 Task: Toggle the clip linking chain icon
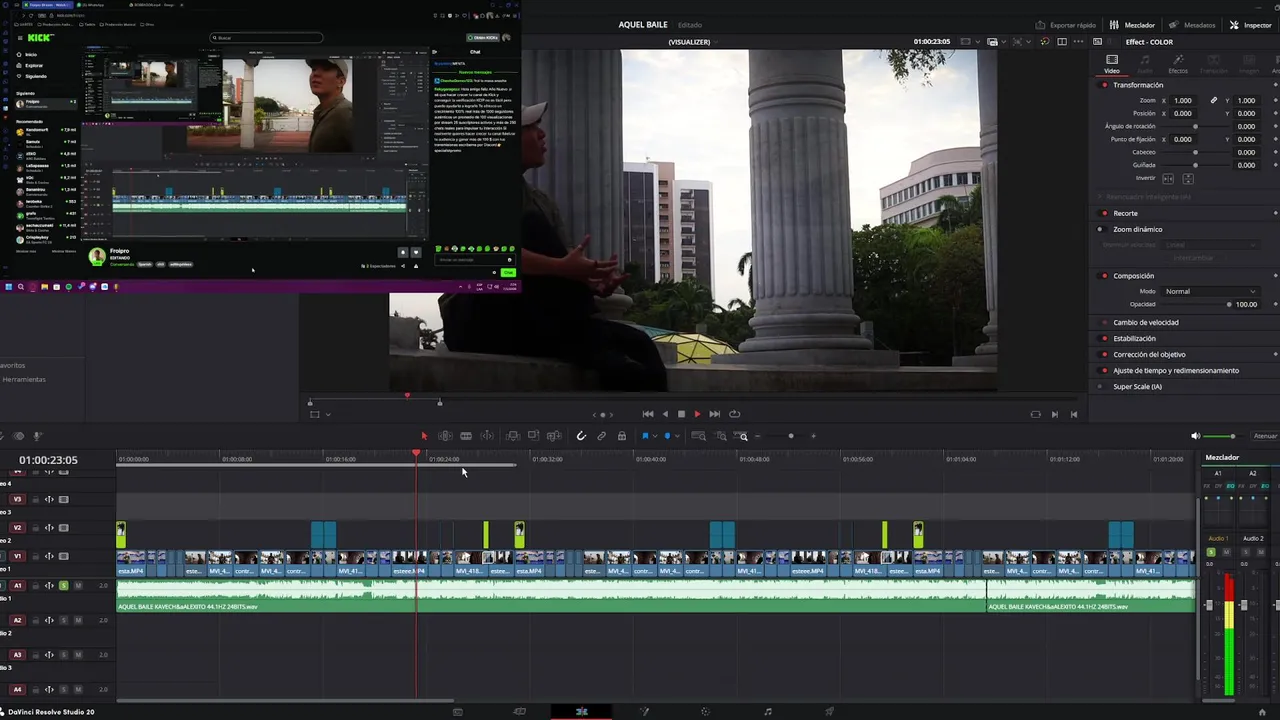click(x=601, y=436)
